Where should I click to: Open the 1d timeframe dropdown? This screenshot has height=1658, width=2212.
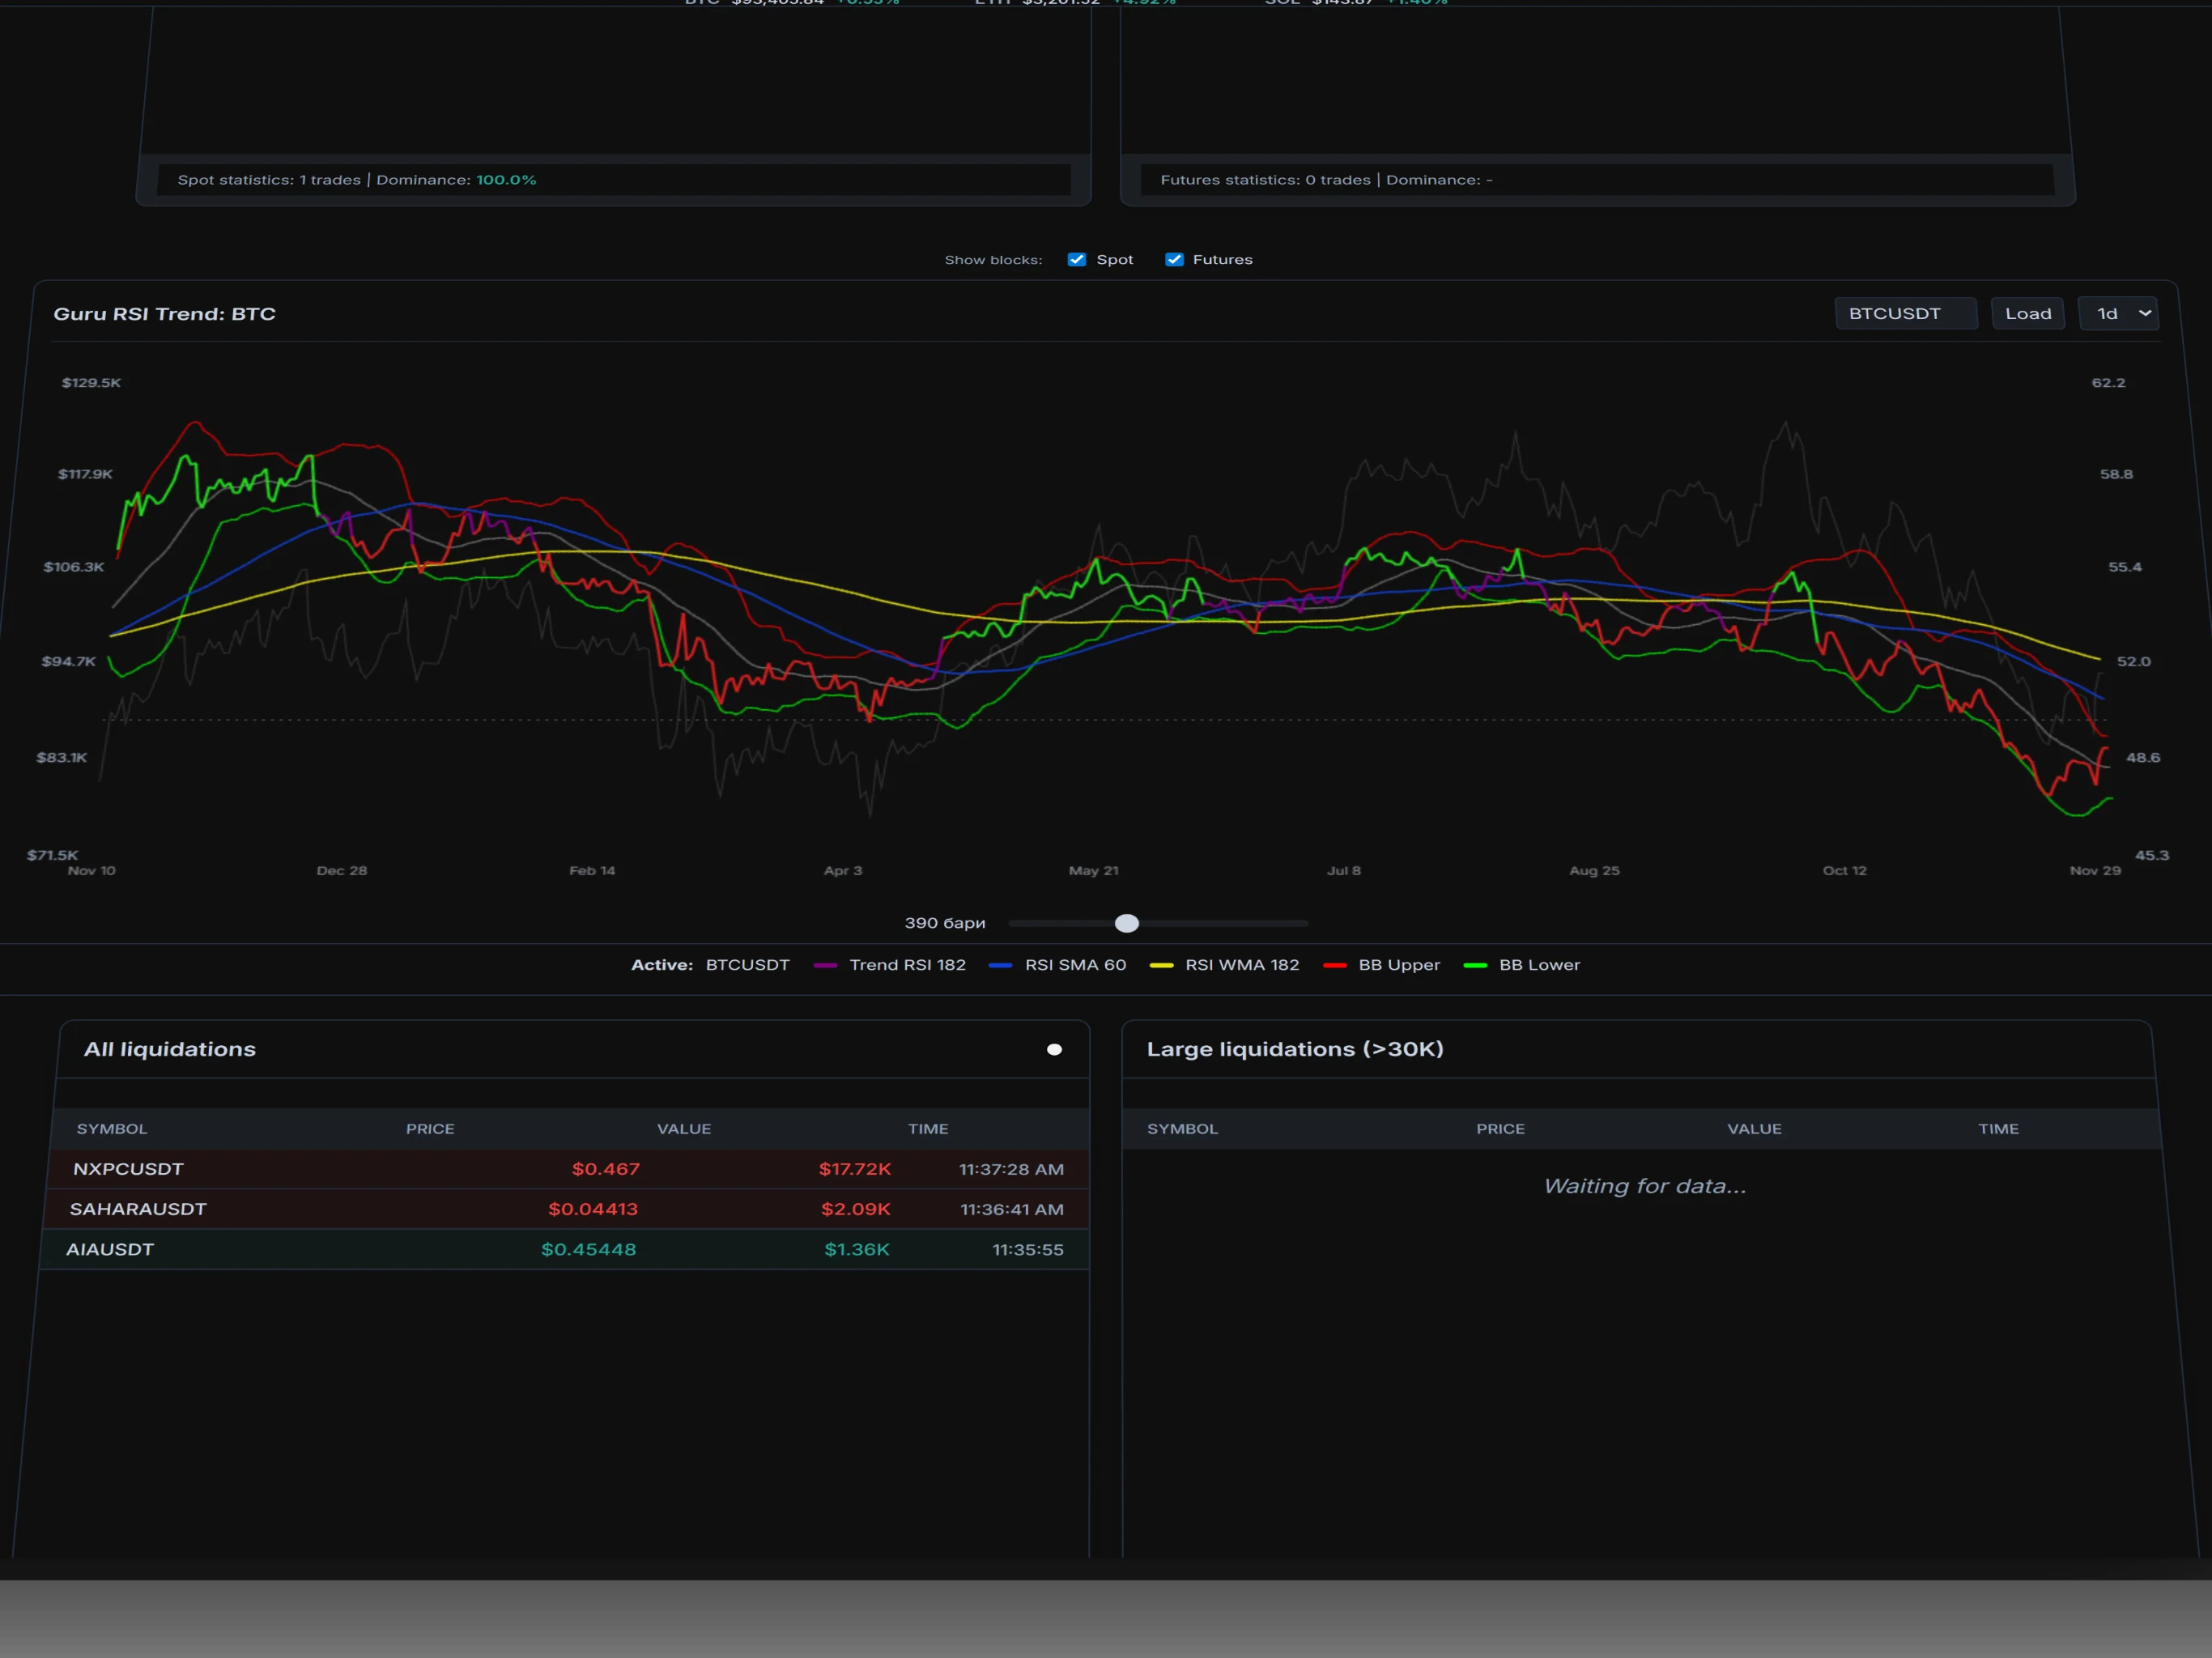(x=2117, y=314)
